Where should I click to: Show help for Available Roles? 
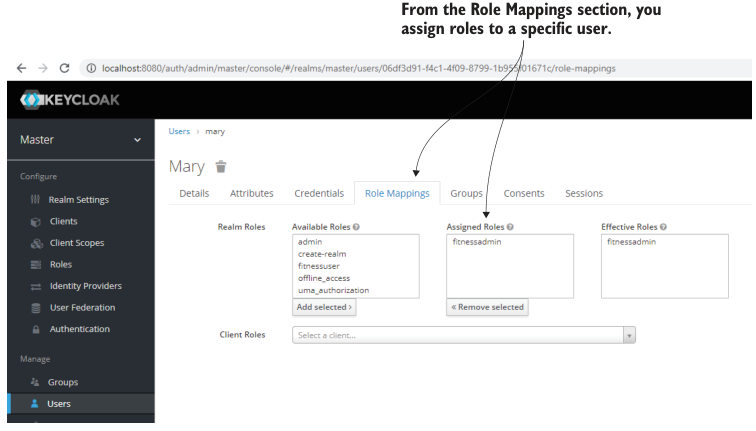[356, 227]
